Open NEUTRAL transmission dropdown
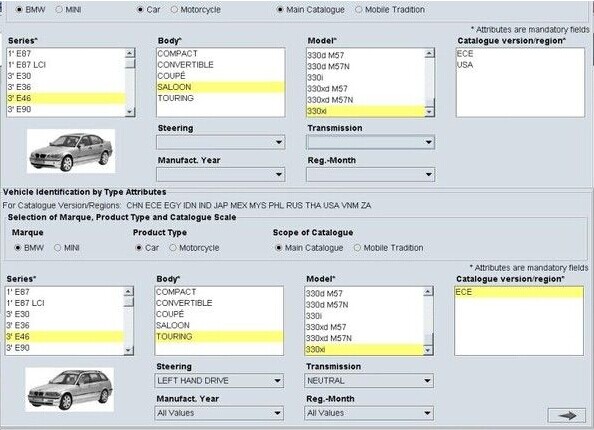Viewport: 594px width, 430px height. [x=369, y=381]
